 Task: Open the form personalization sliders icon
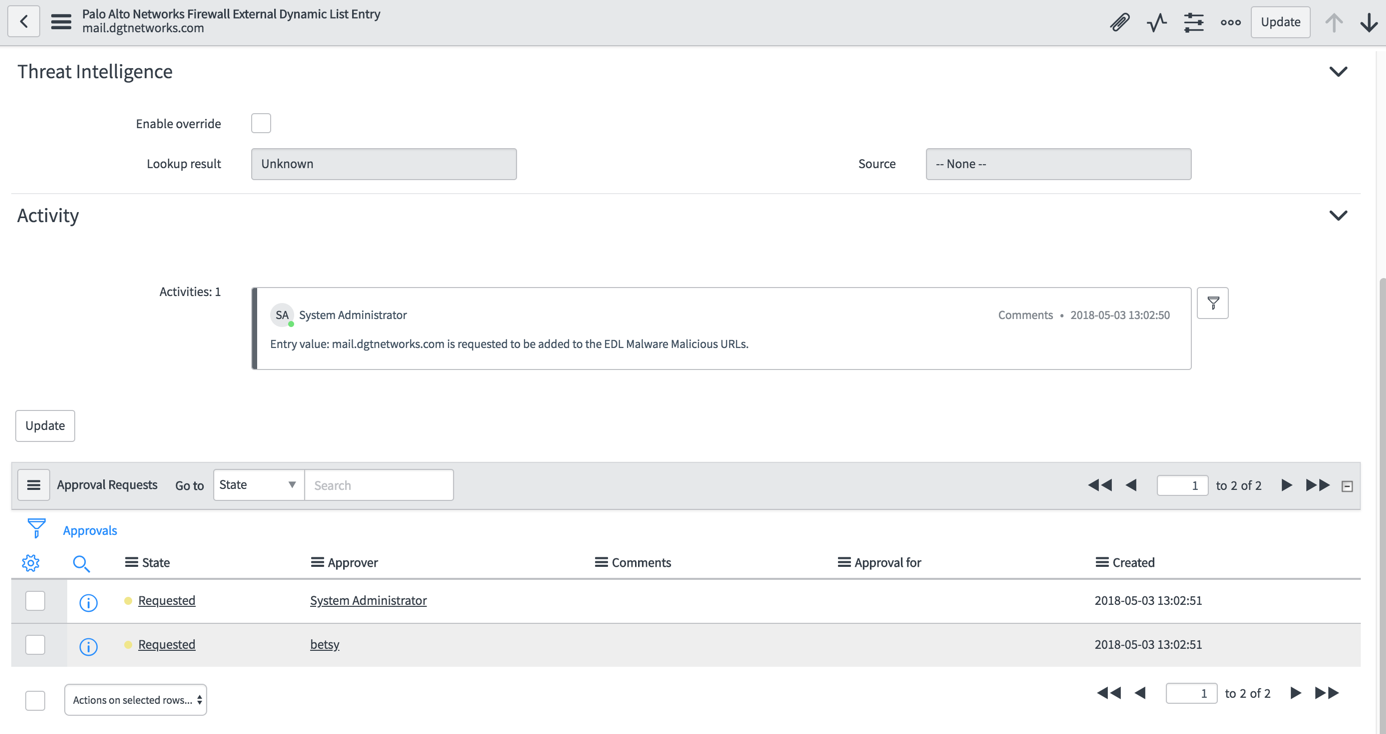[1194, 22]
